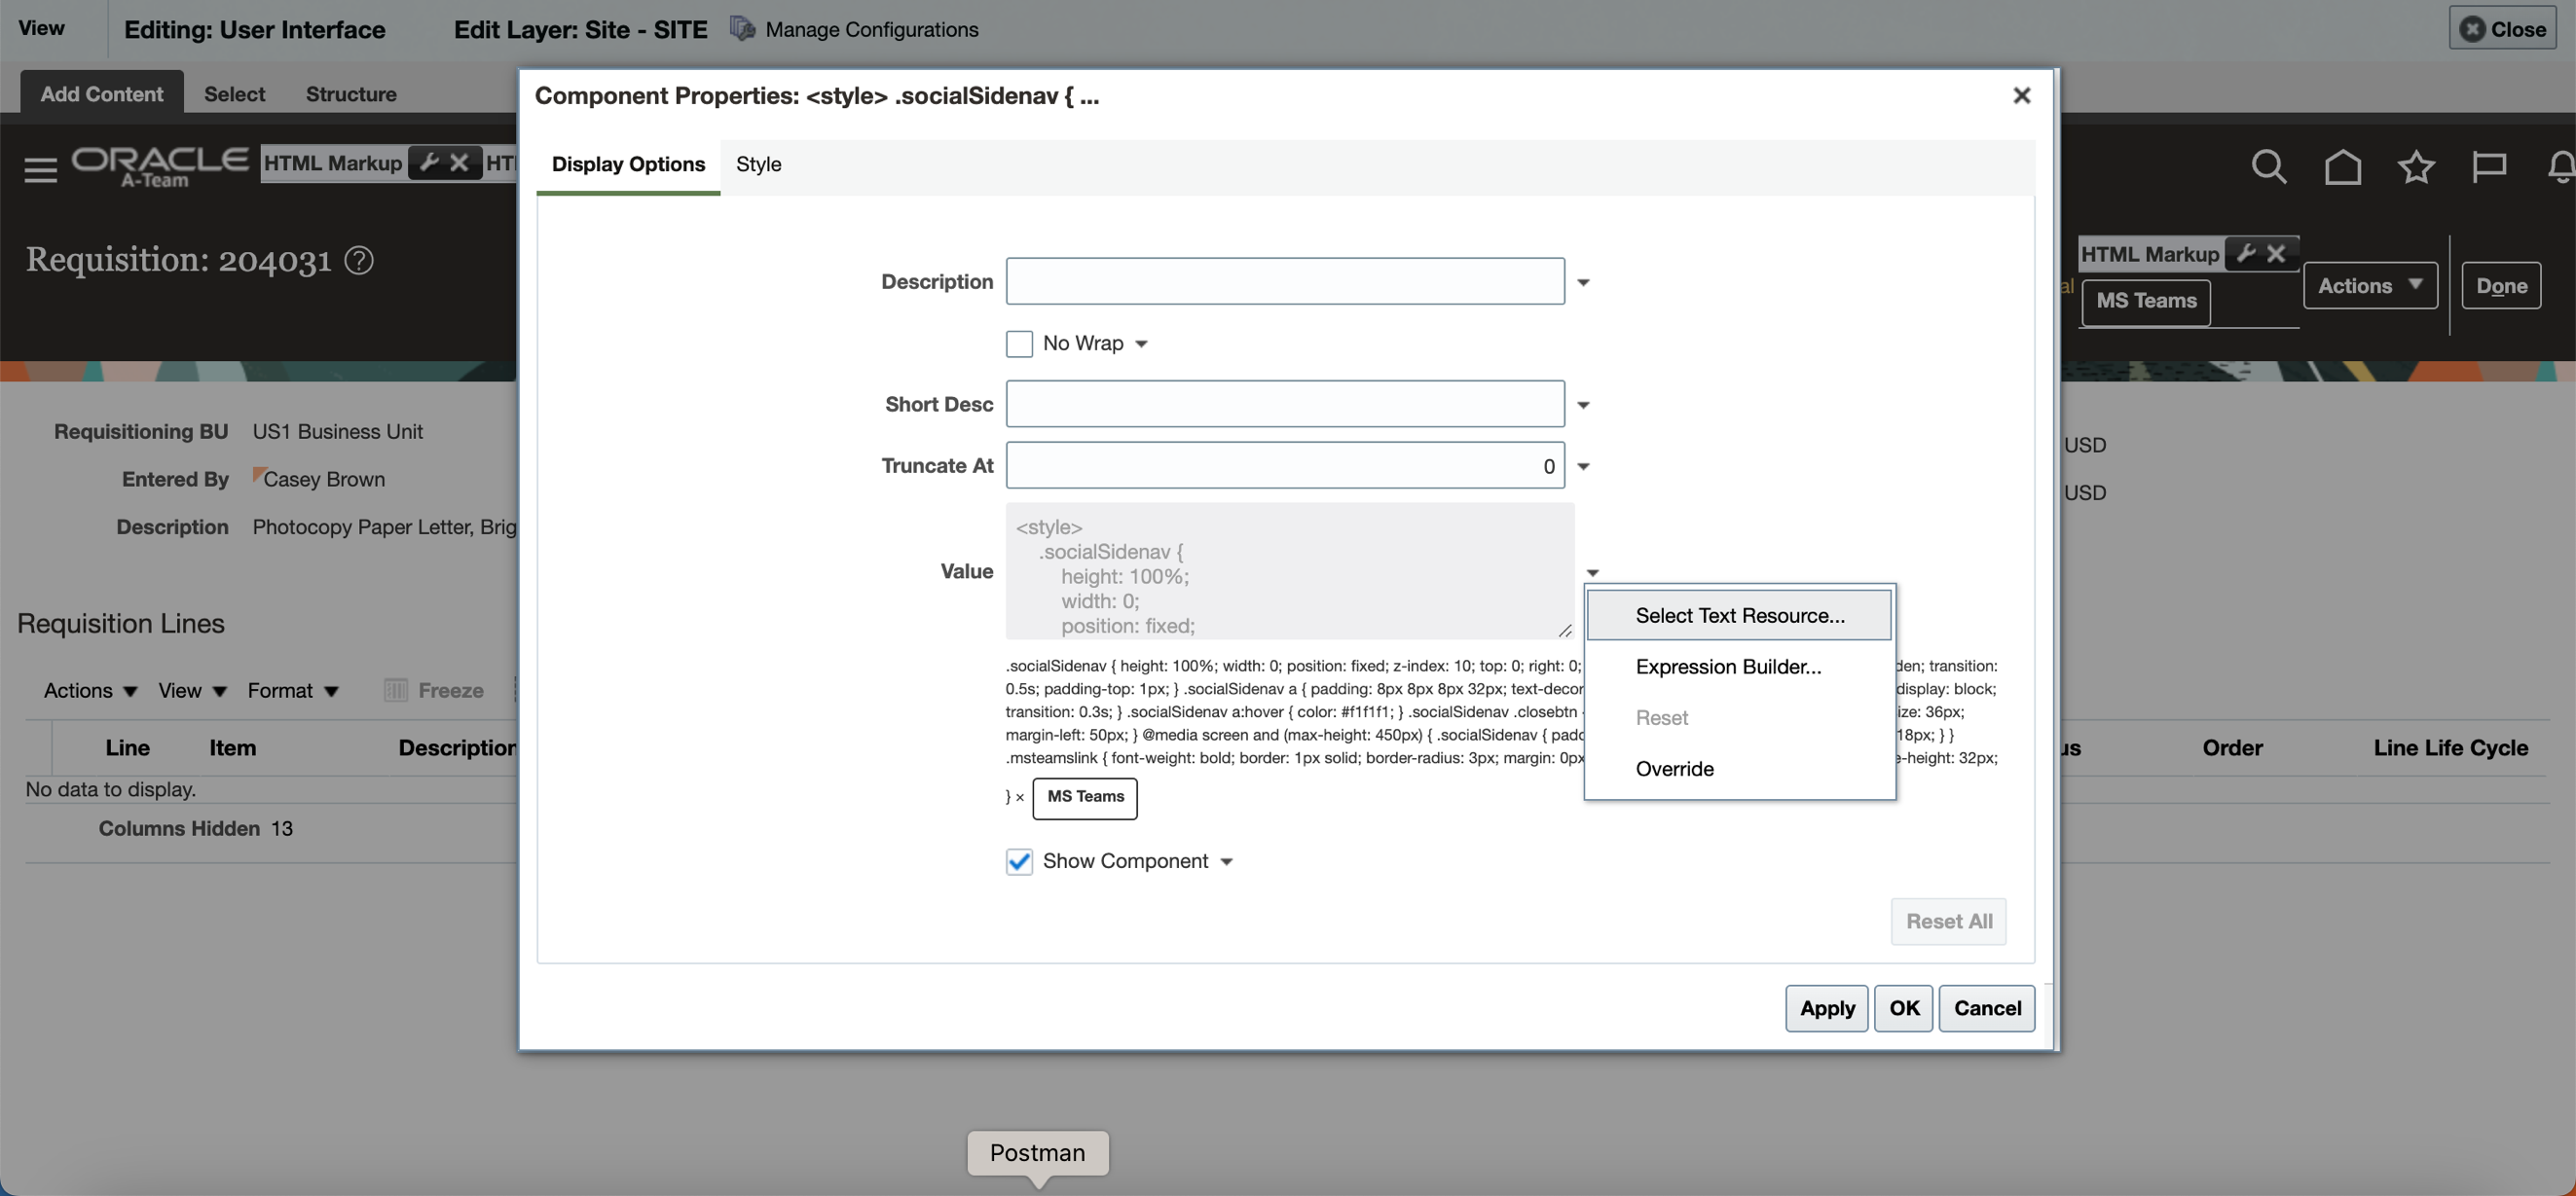The width and height of the screenshot is (2576, 1196).
Task: Close the Component Properties dialog with X
Action: (x=2021, y=95)
